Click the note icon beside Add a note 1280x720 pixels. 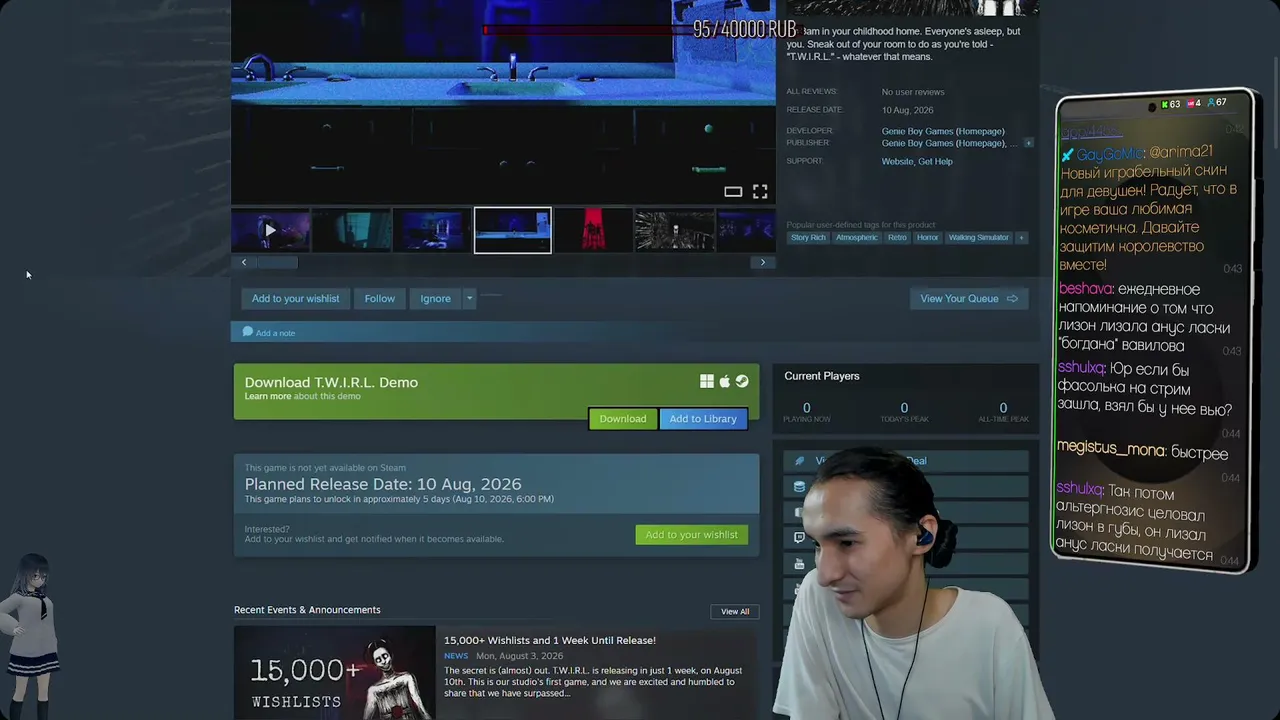coord(248,332)
